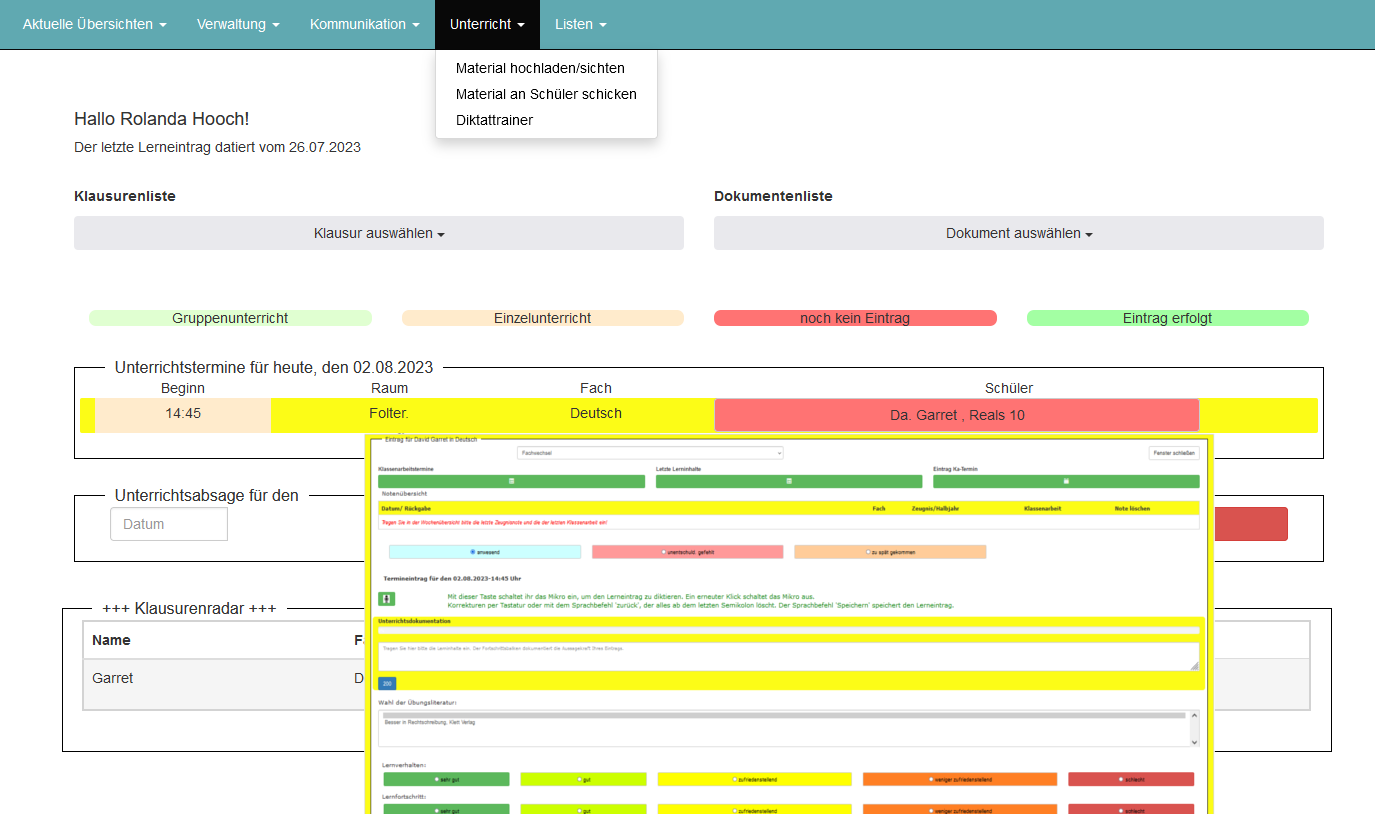Expand the 'Klausur auswählen' dropdown
Viewport: 1375px width, 814px height.
(x=379, y=233)
